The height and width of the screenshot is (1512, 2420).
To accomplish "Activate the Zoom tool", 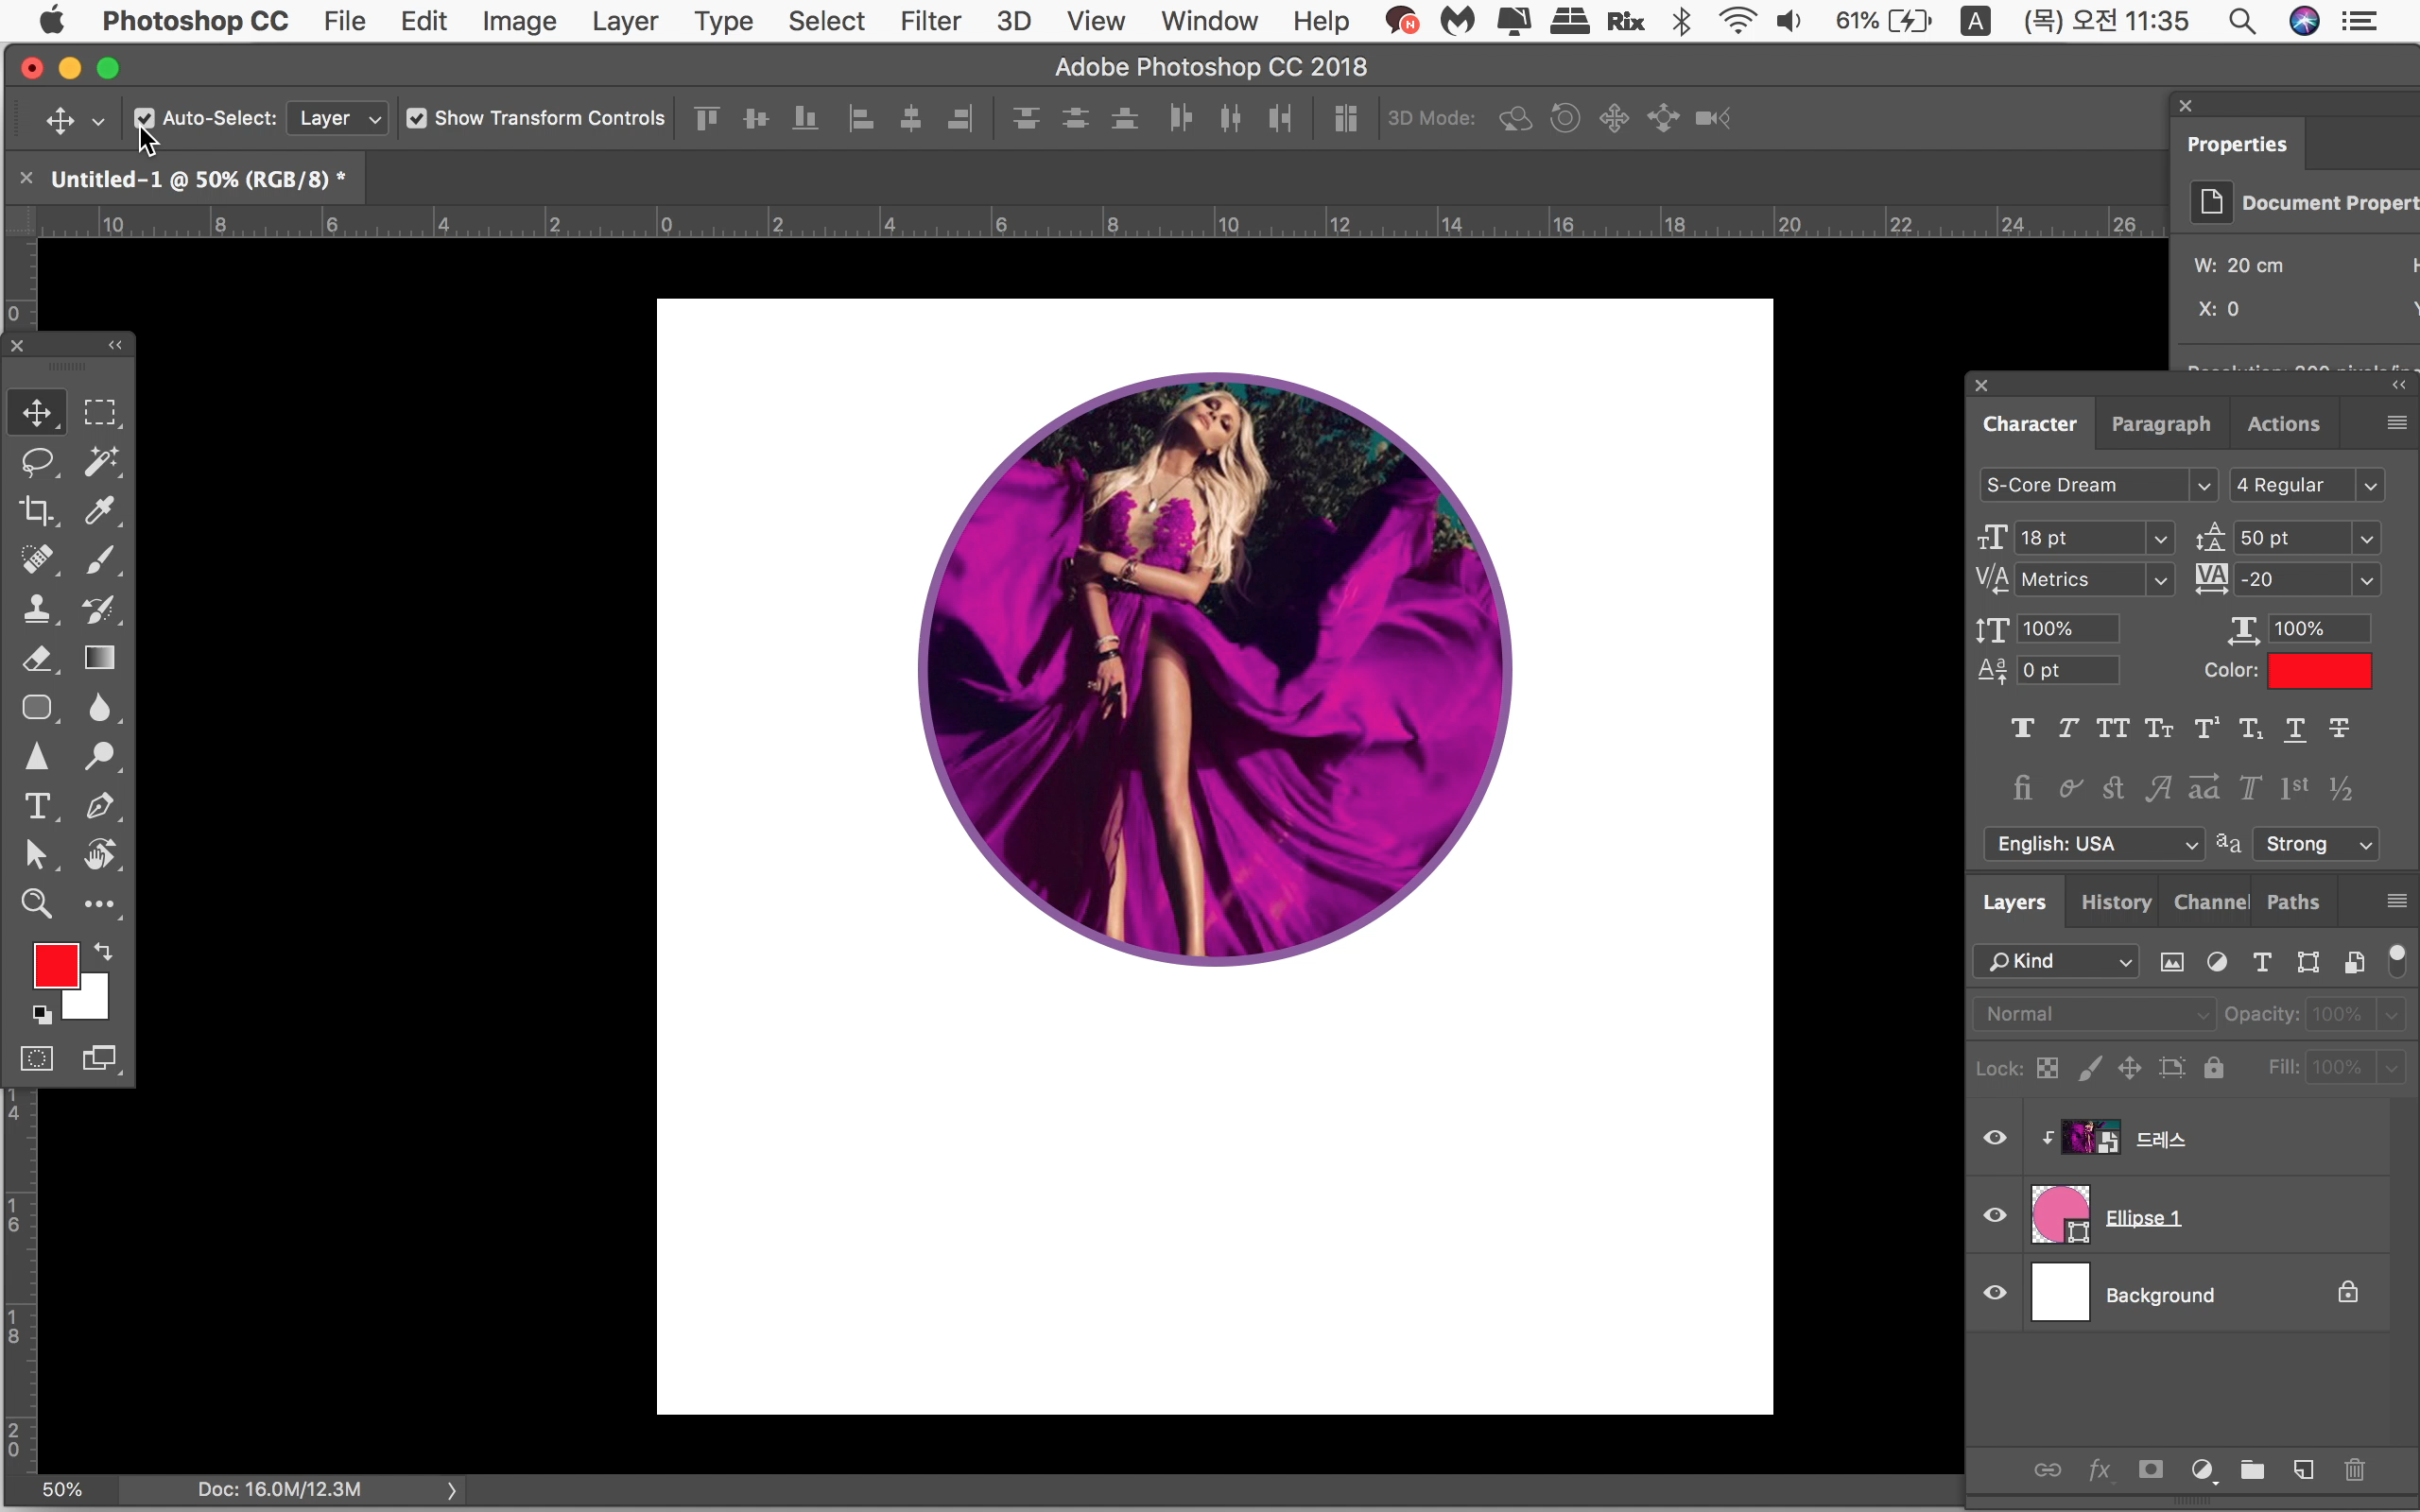I will coord(37,904).
